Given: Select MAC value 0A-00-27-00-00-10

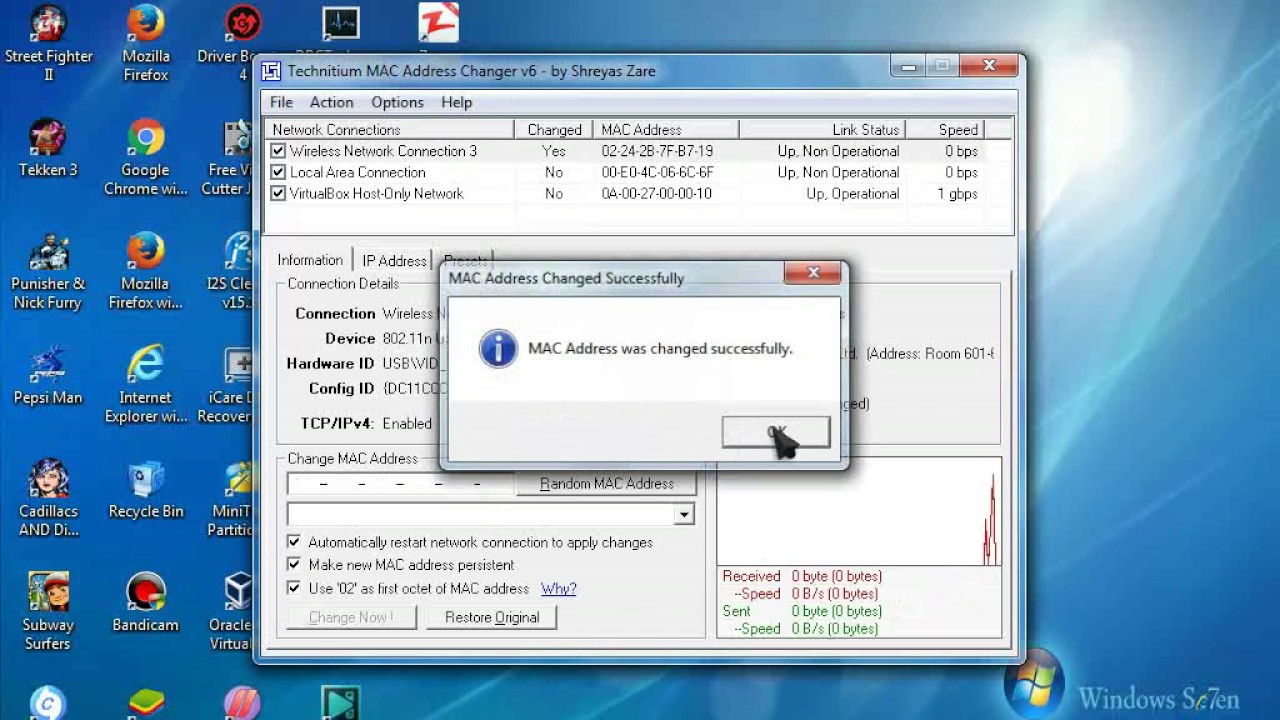Looking at the screenshot, I should 656,193.
